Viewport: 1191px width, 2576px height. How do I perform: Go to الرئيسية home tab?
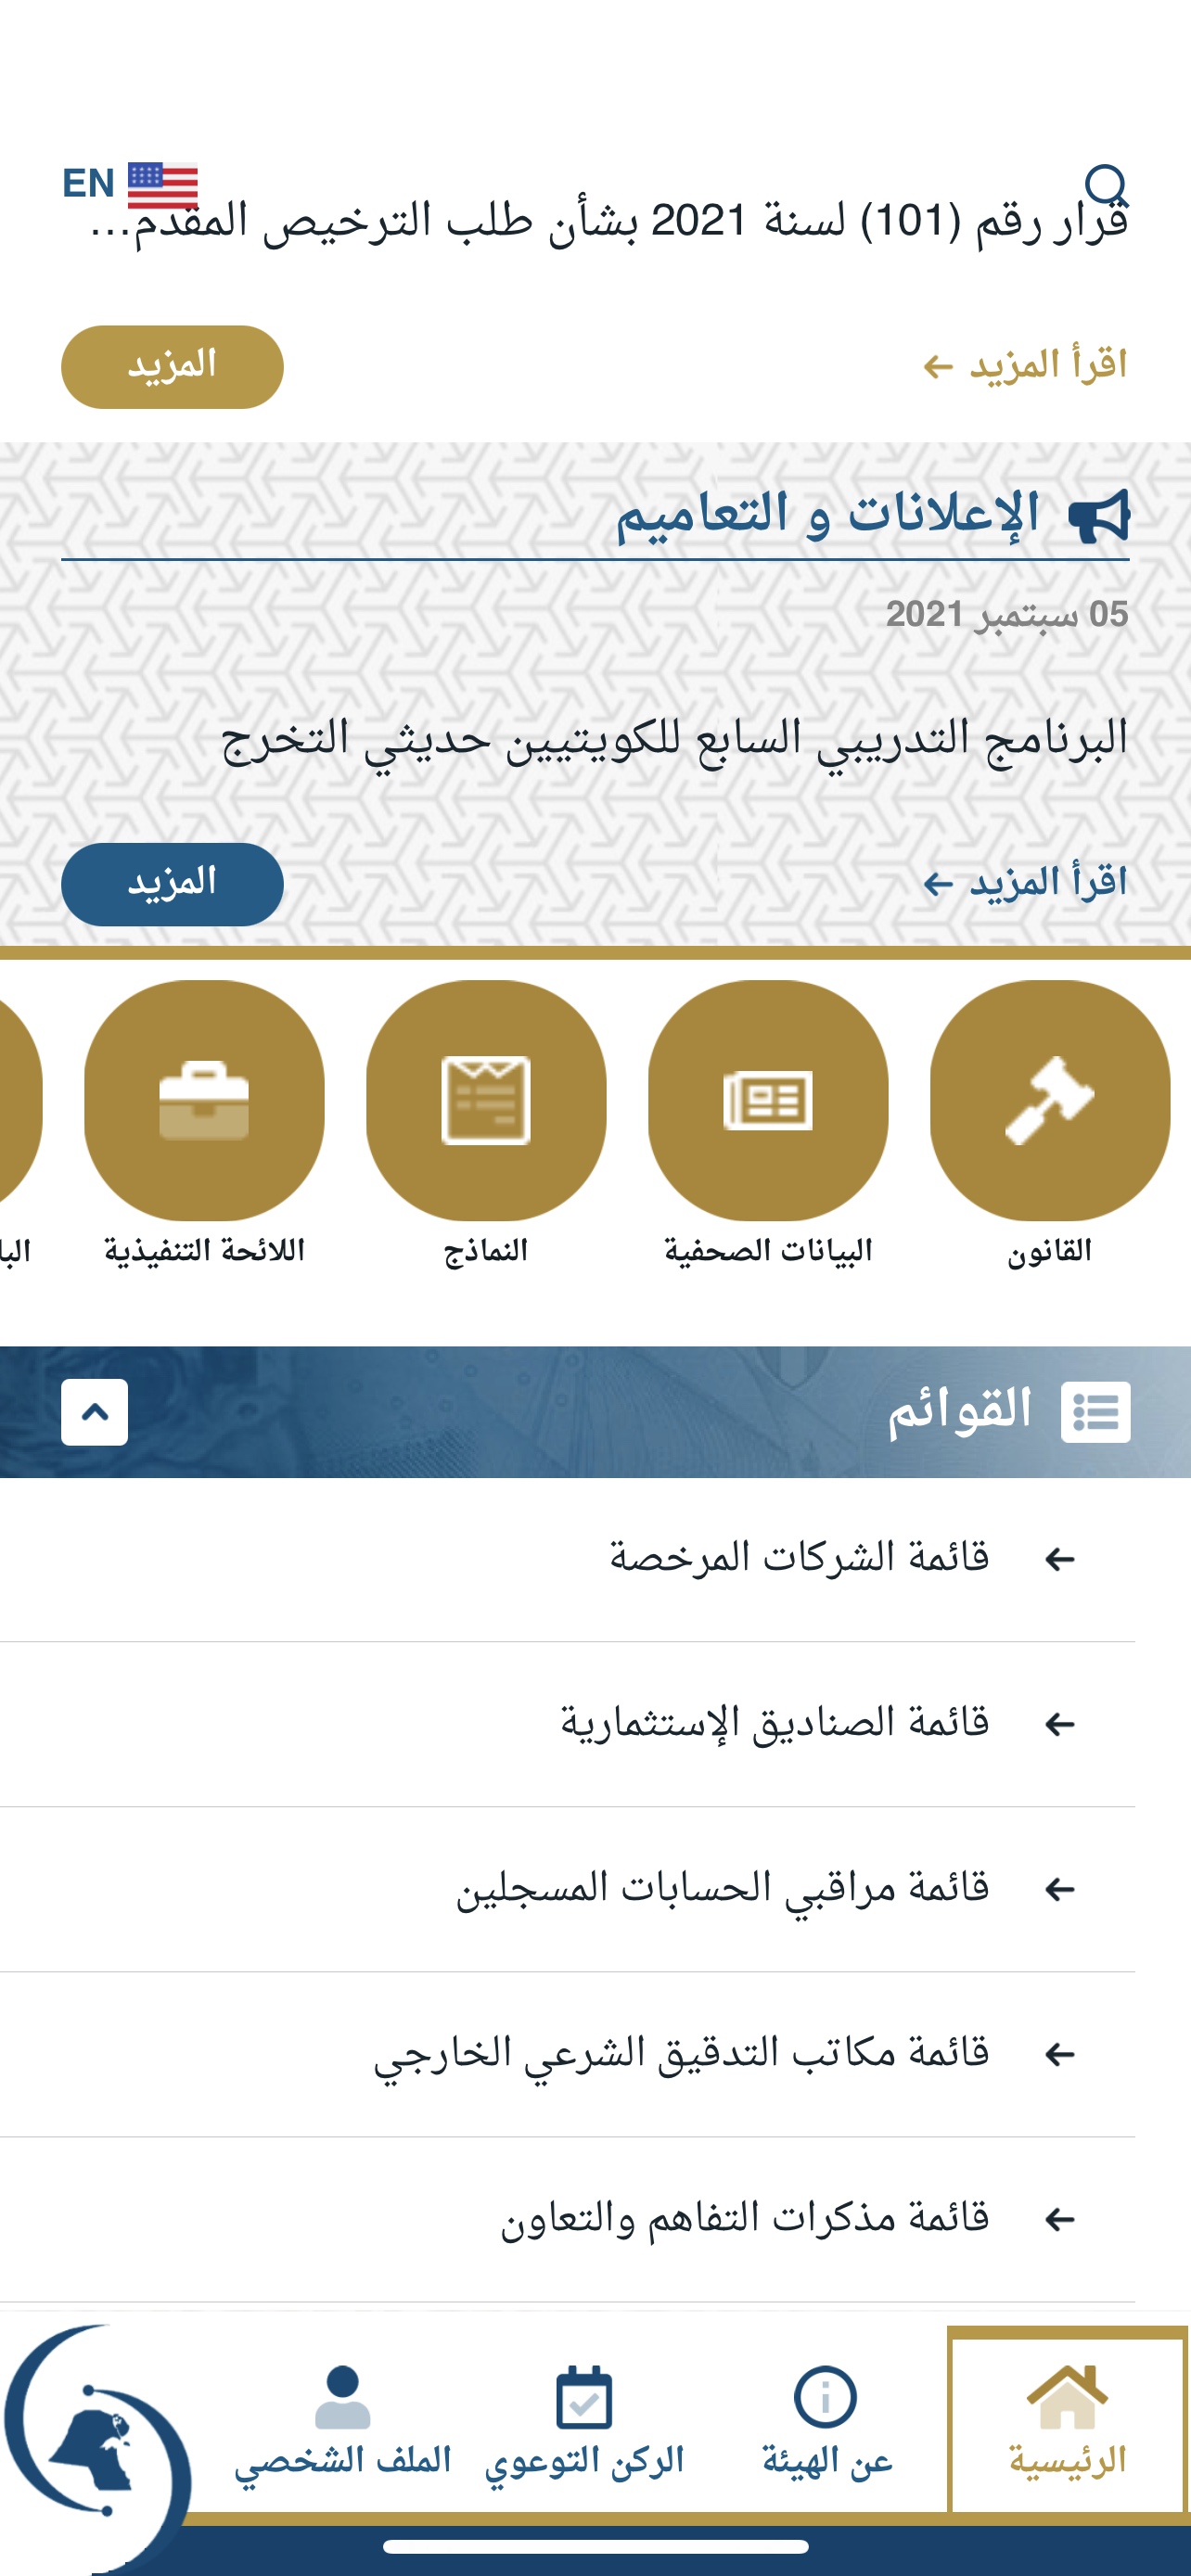1067,2419
